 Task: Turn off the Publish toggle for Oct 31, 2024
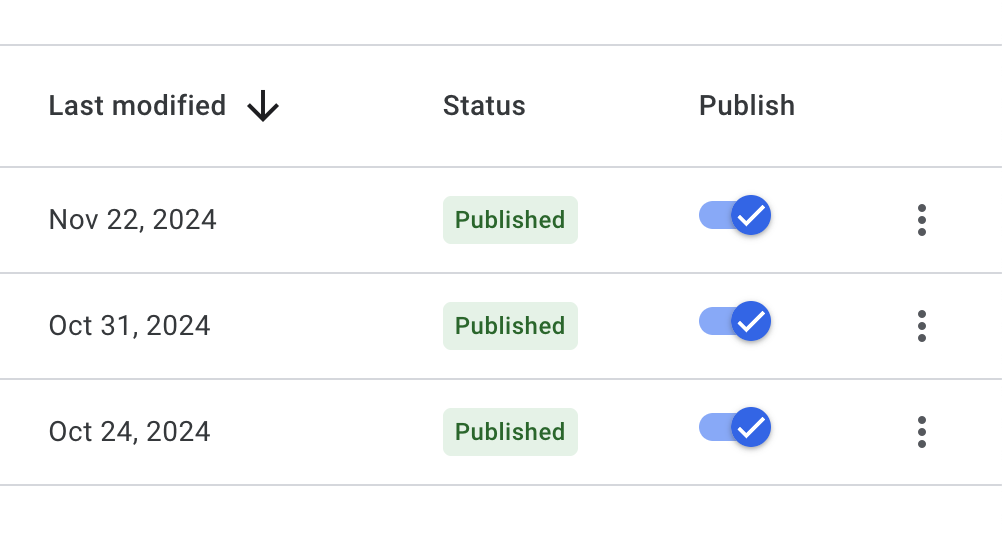tap(735, 321)
